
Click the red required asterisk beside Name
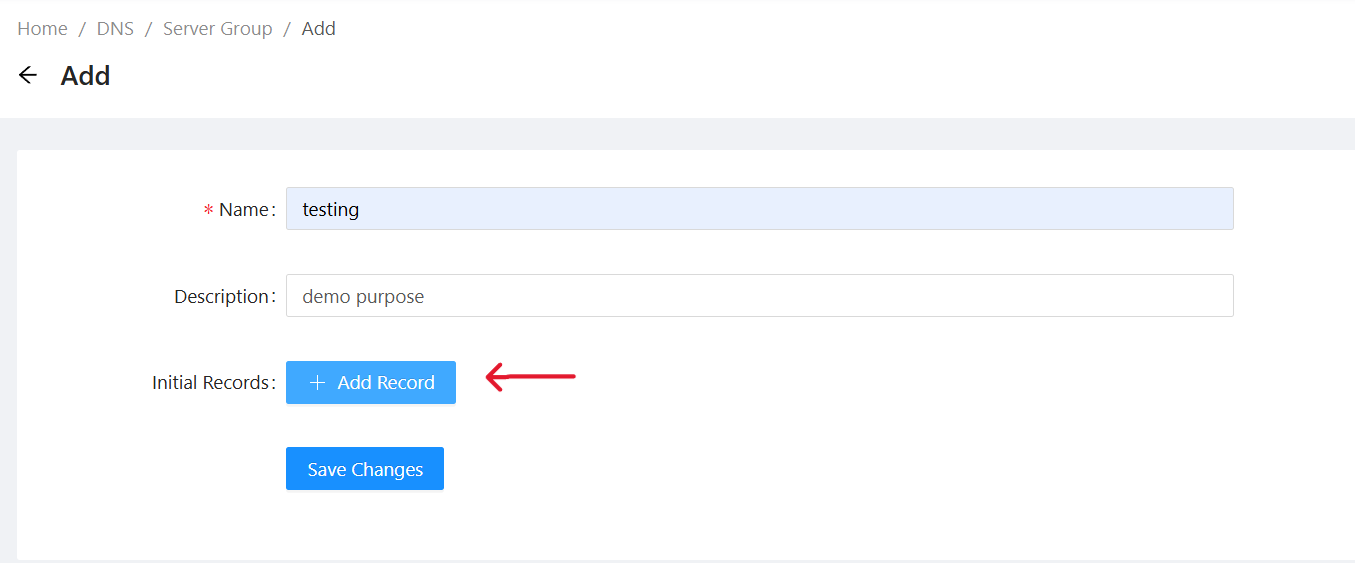point(208,210)
